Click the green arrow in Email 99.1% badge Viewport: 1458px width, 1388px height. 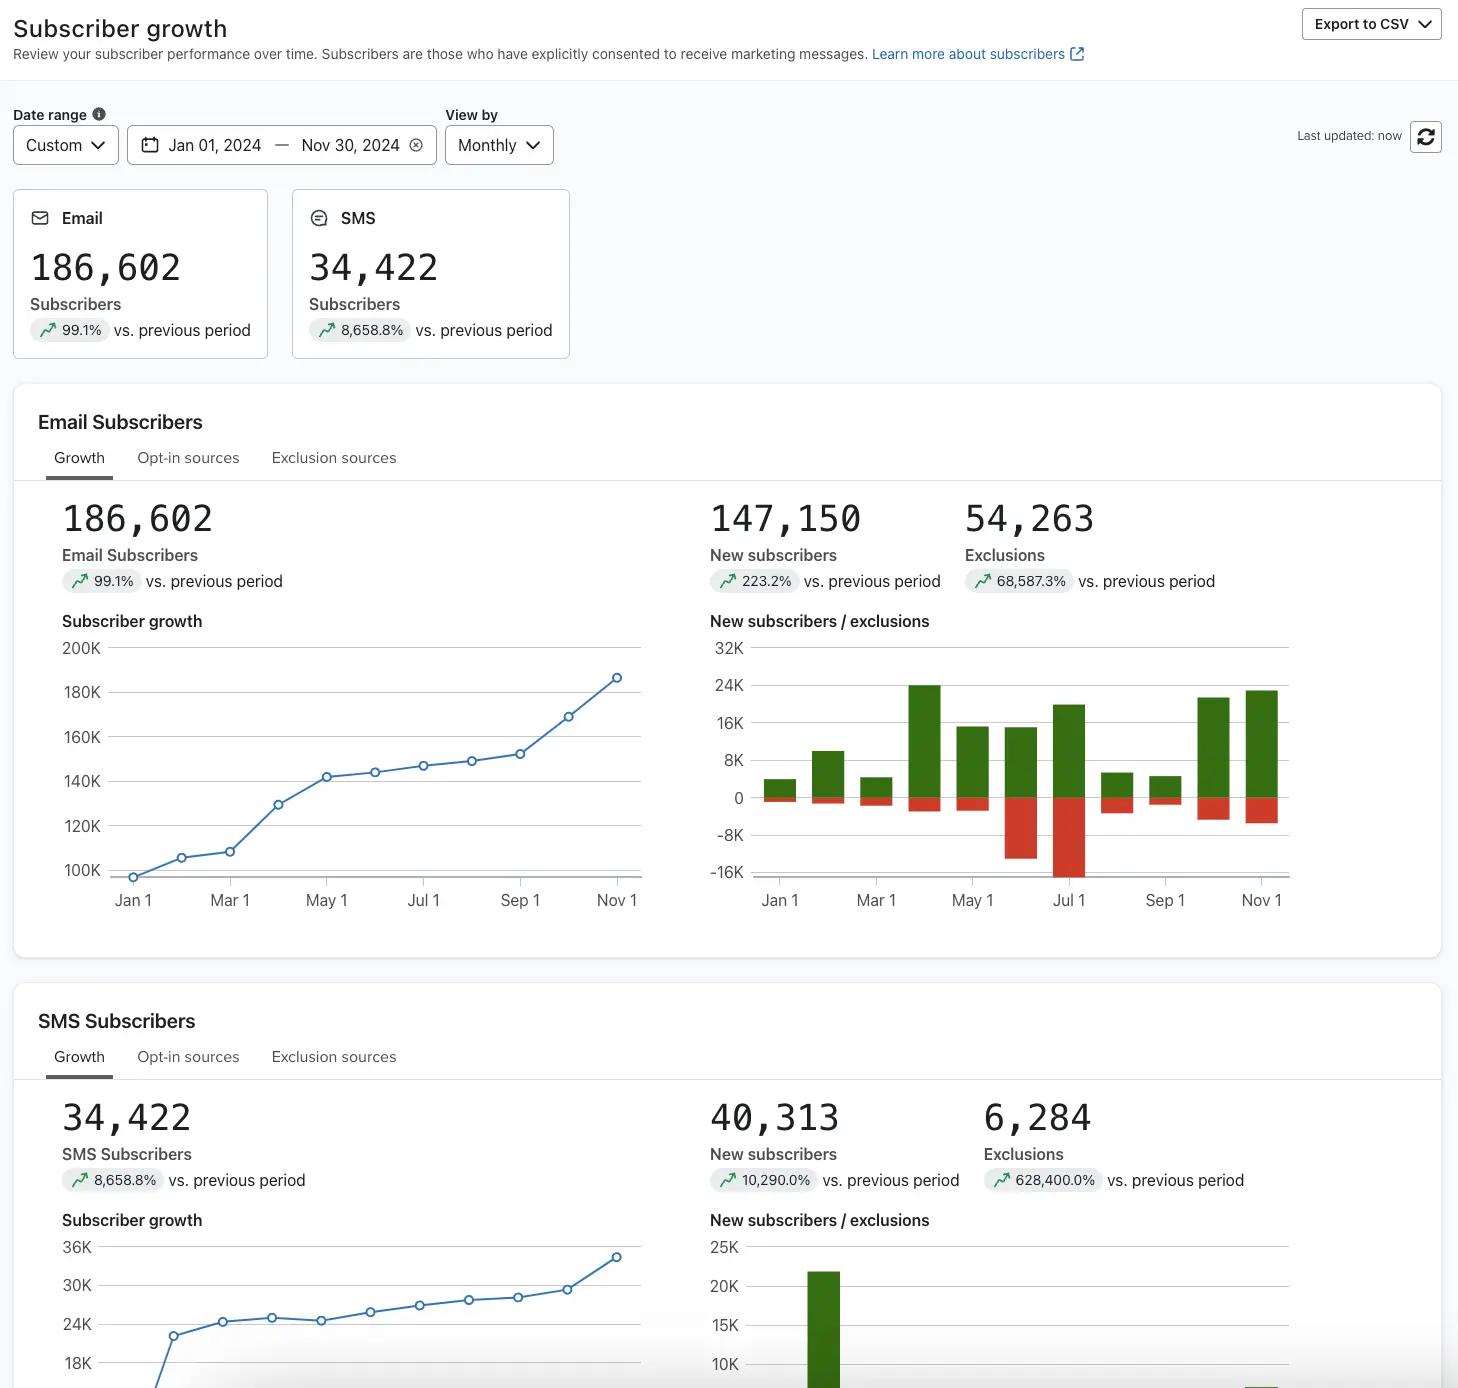pyautogui.click(x=46, y=330)
